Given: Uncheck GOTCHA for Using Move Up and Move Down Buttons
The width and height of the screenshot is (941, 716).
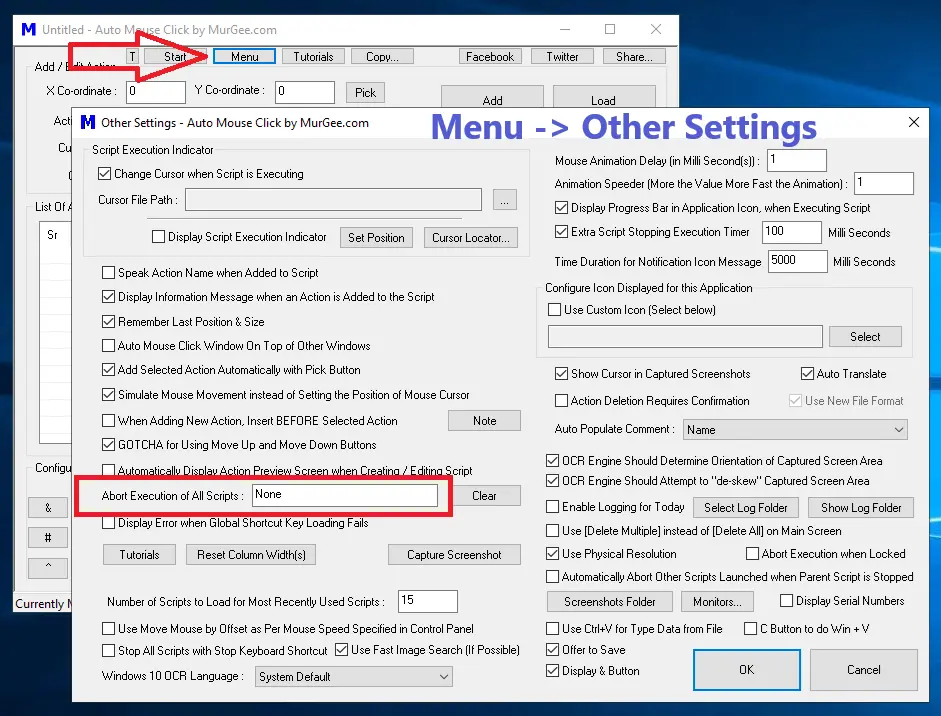Looking at the screenshot, I should [x=109, y=445].
